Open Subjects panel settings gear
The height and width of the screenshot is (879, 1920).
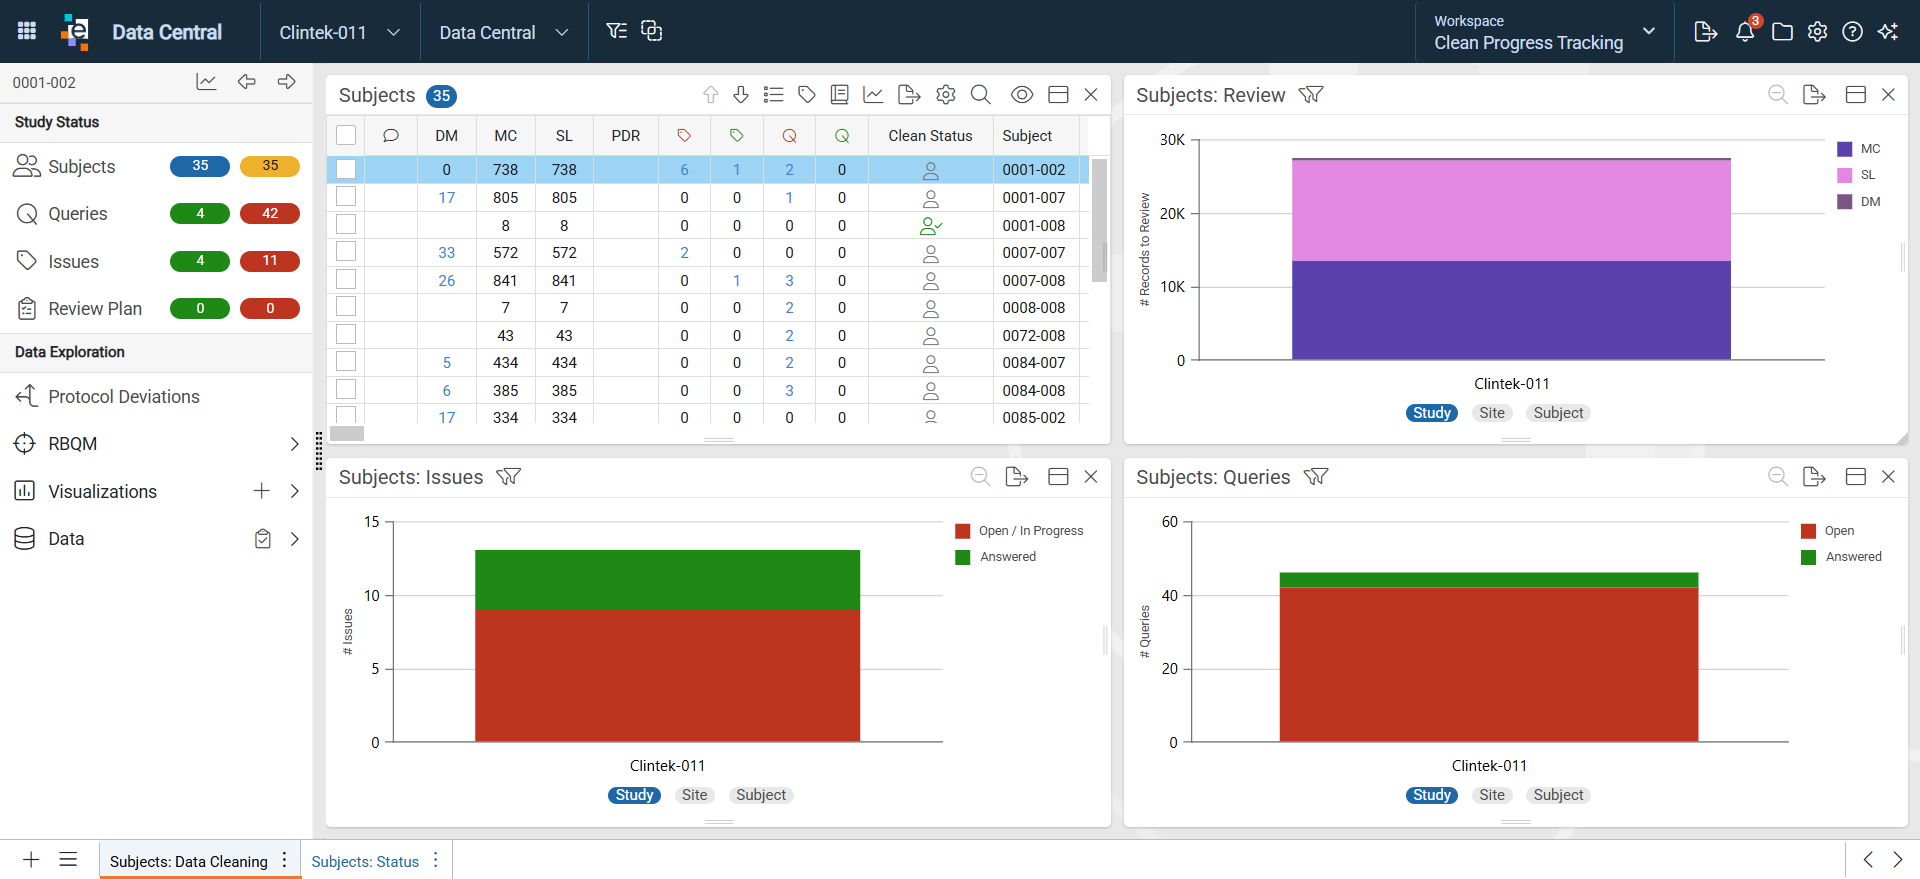pos(946,94)
